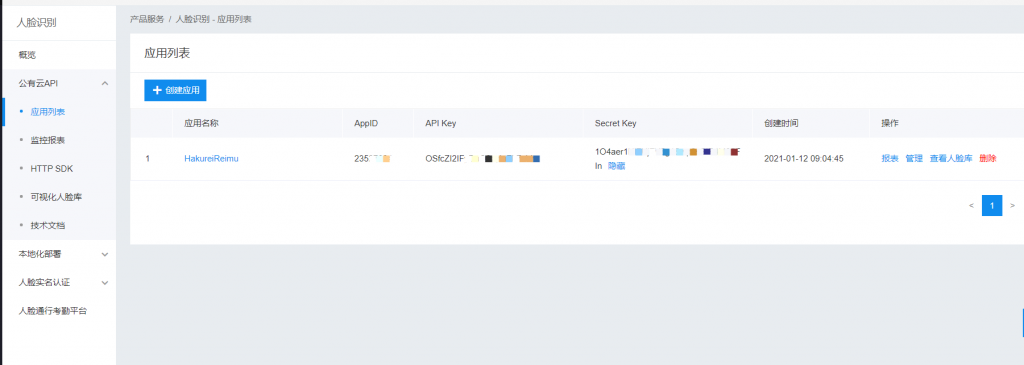
Task: Click the AppID value starting 235
Action: click(x=372, y=158)
